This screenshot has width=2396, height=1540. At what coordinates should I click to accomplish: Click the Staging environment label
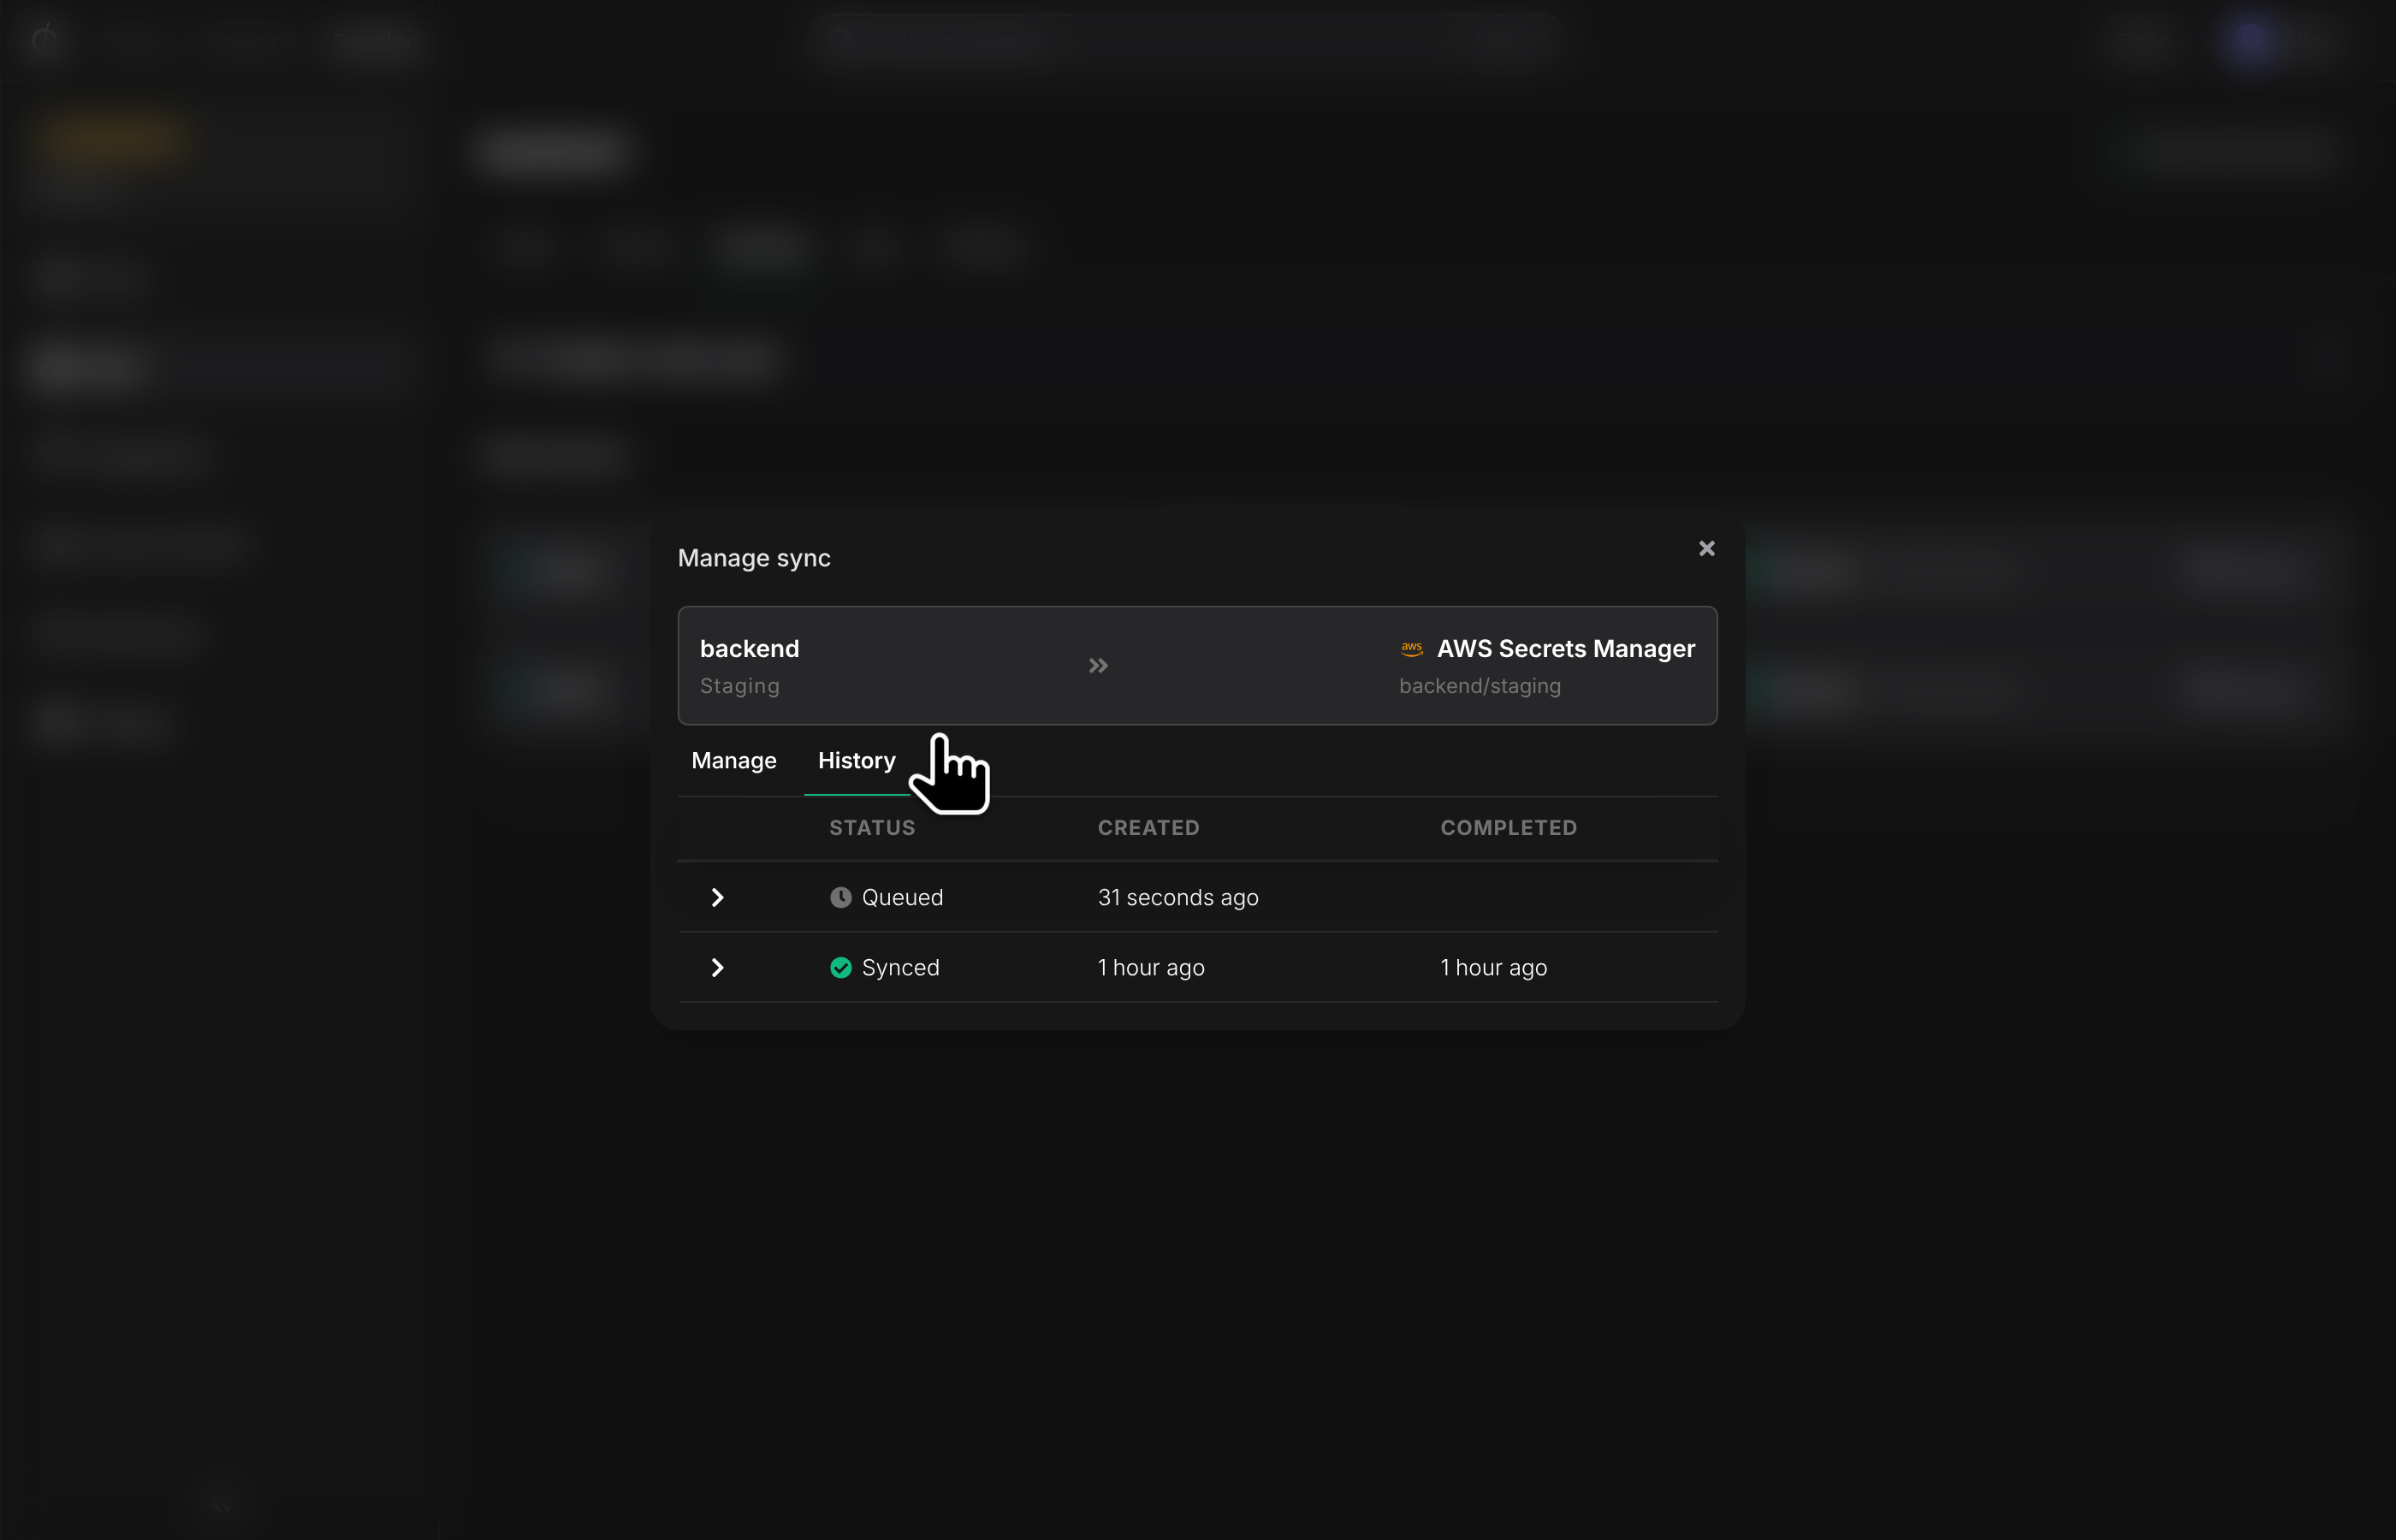tap(739, 686)
